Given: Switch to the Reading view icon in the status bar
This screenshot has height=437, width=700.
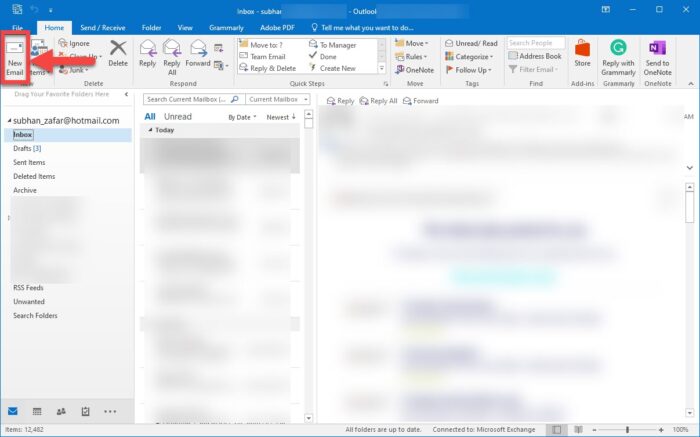Looking at the screenshot, I should pos(578,429).
